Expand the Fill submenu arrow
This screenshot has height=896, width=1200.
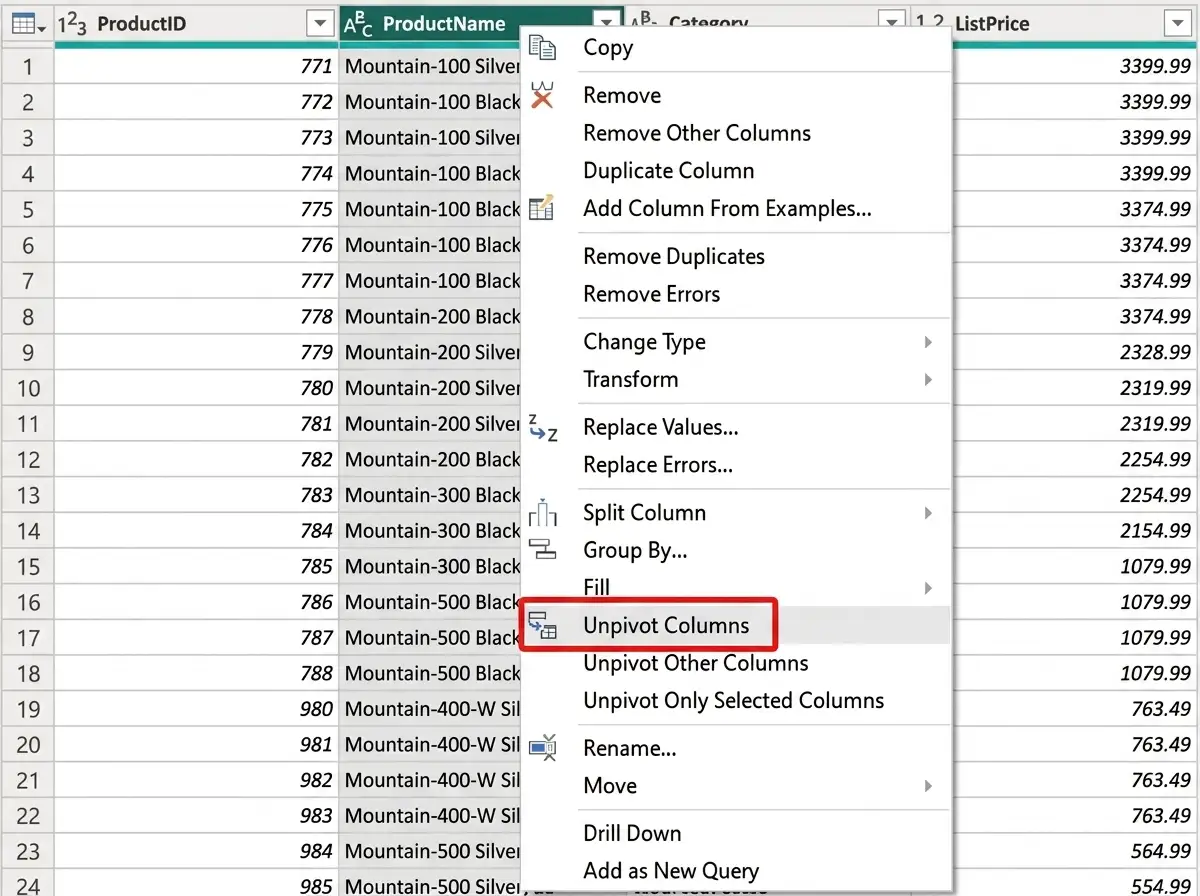[x=928, y=587]
